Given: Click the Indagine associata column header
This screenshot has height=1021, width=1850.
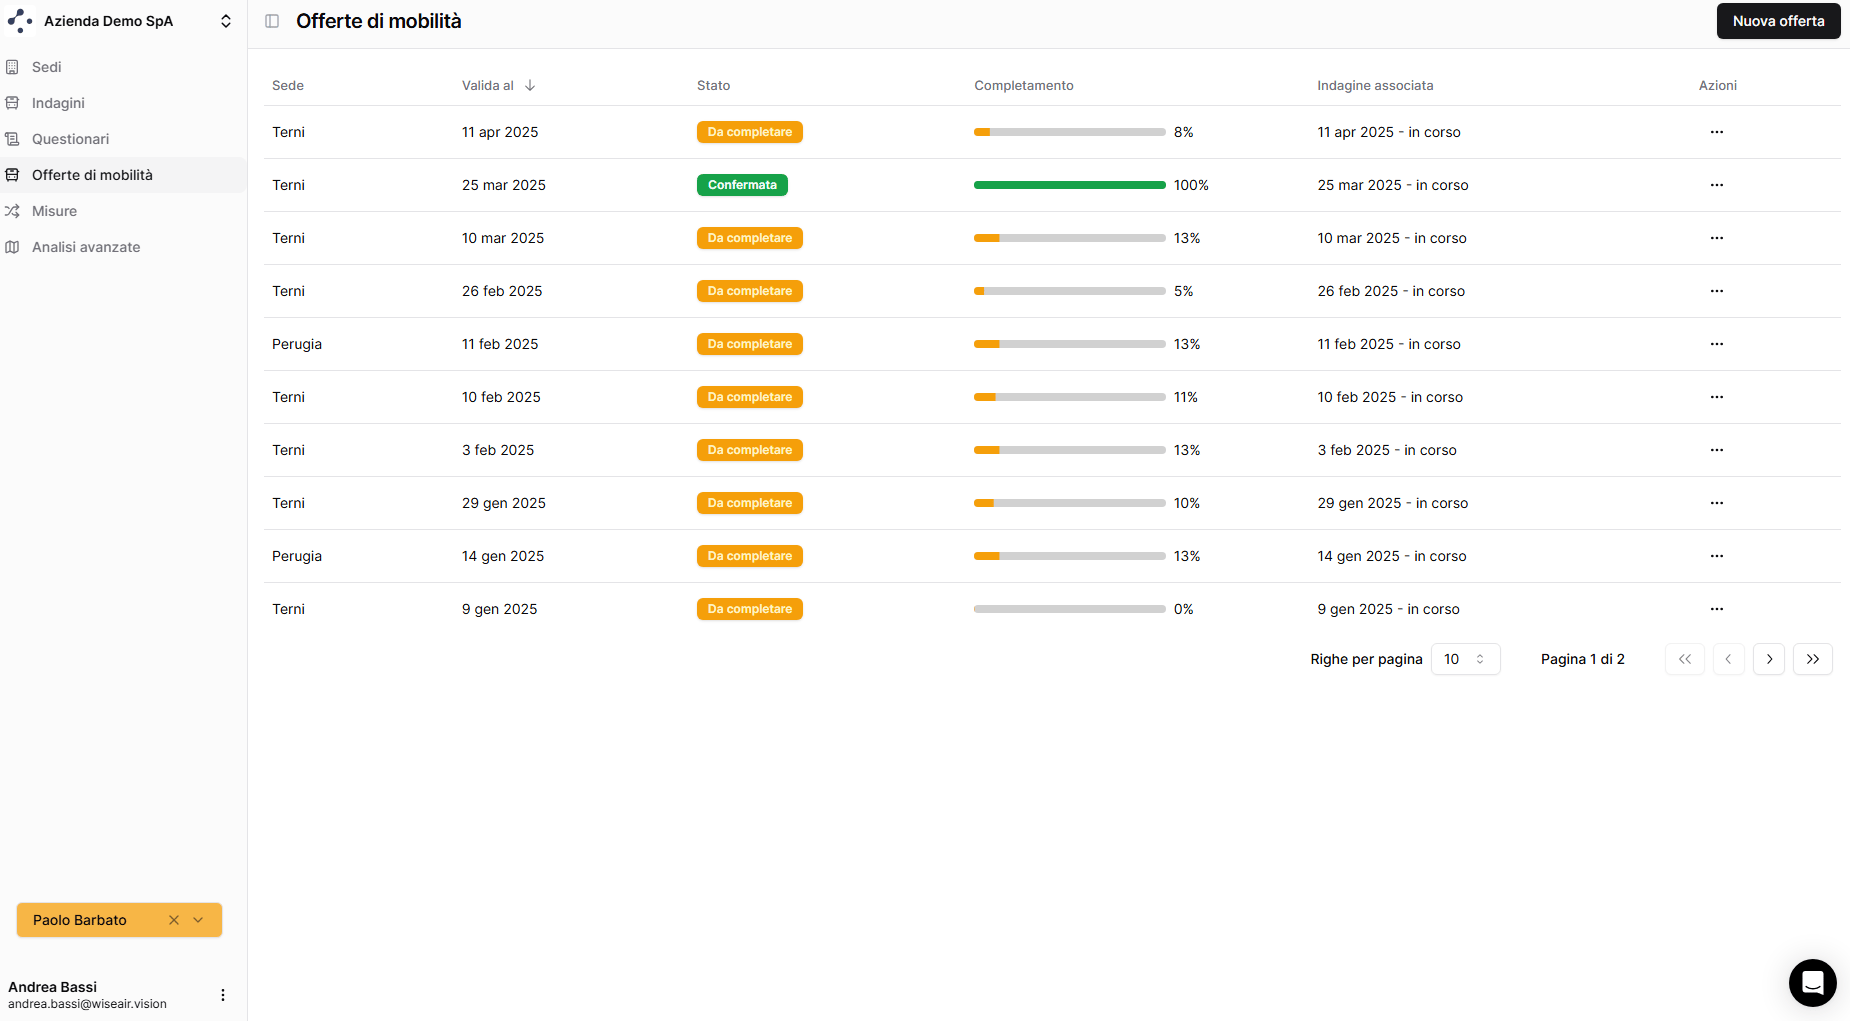Looking at the screenshot, I should pyautogui.click(x=1375, y=86).
